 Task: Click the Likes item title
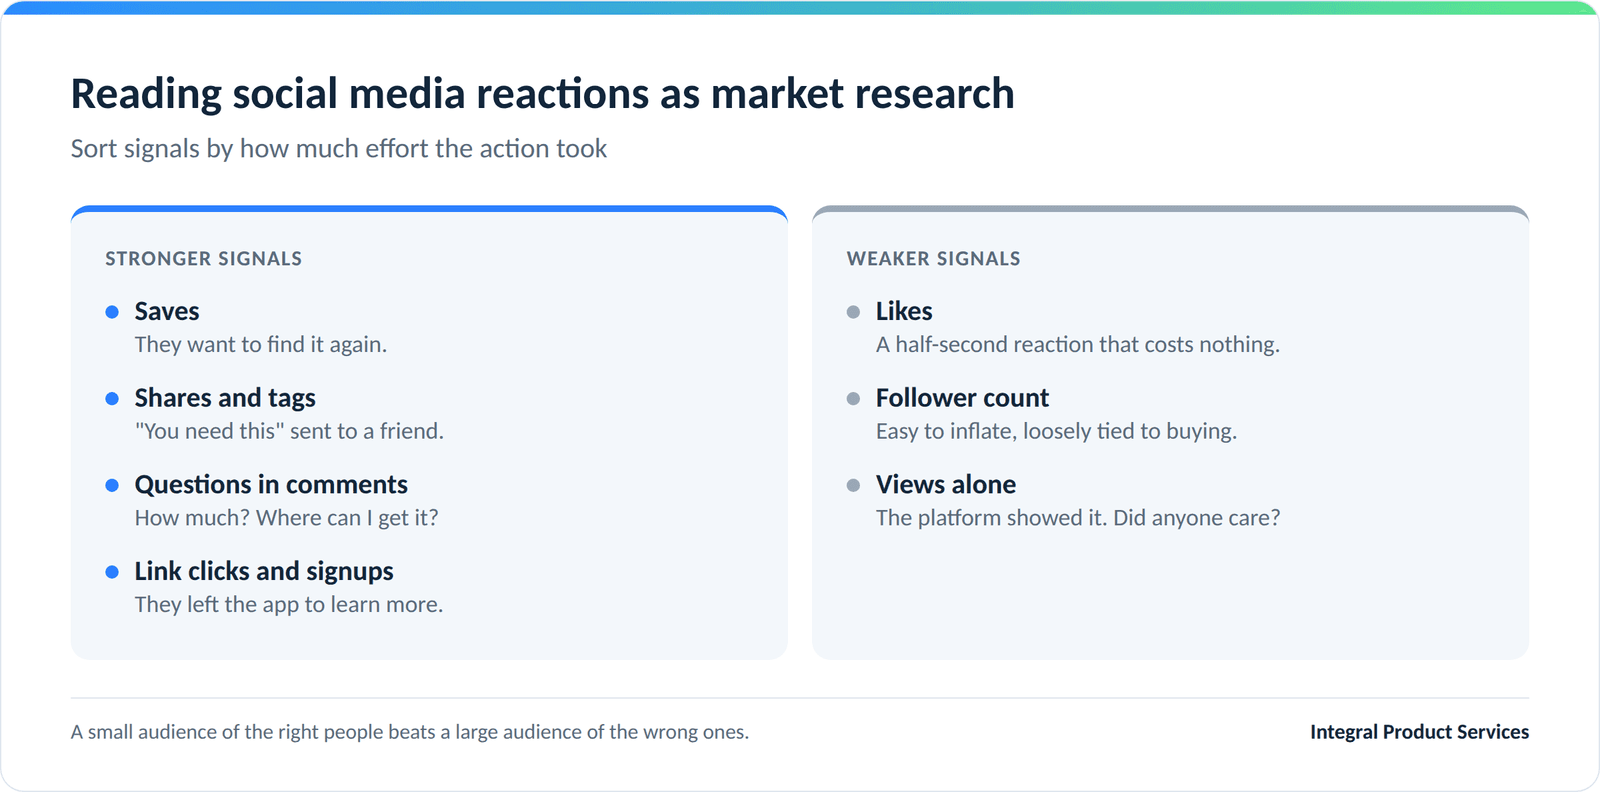pos(904,312)
